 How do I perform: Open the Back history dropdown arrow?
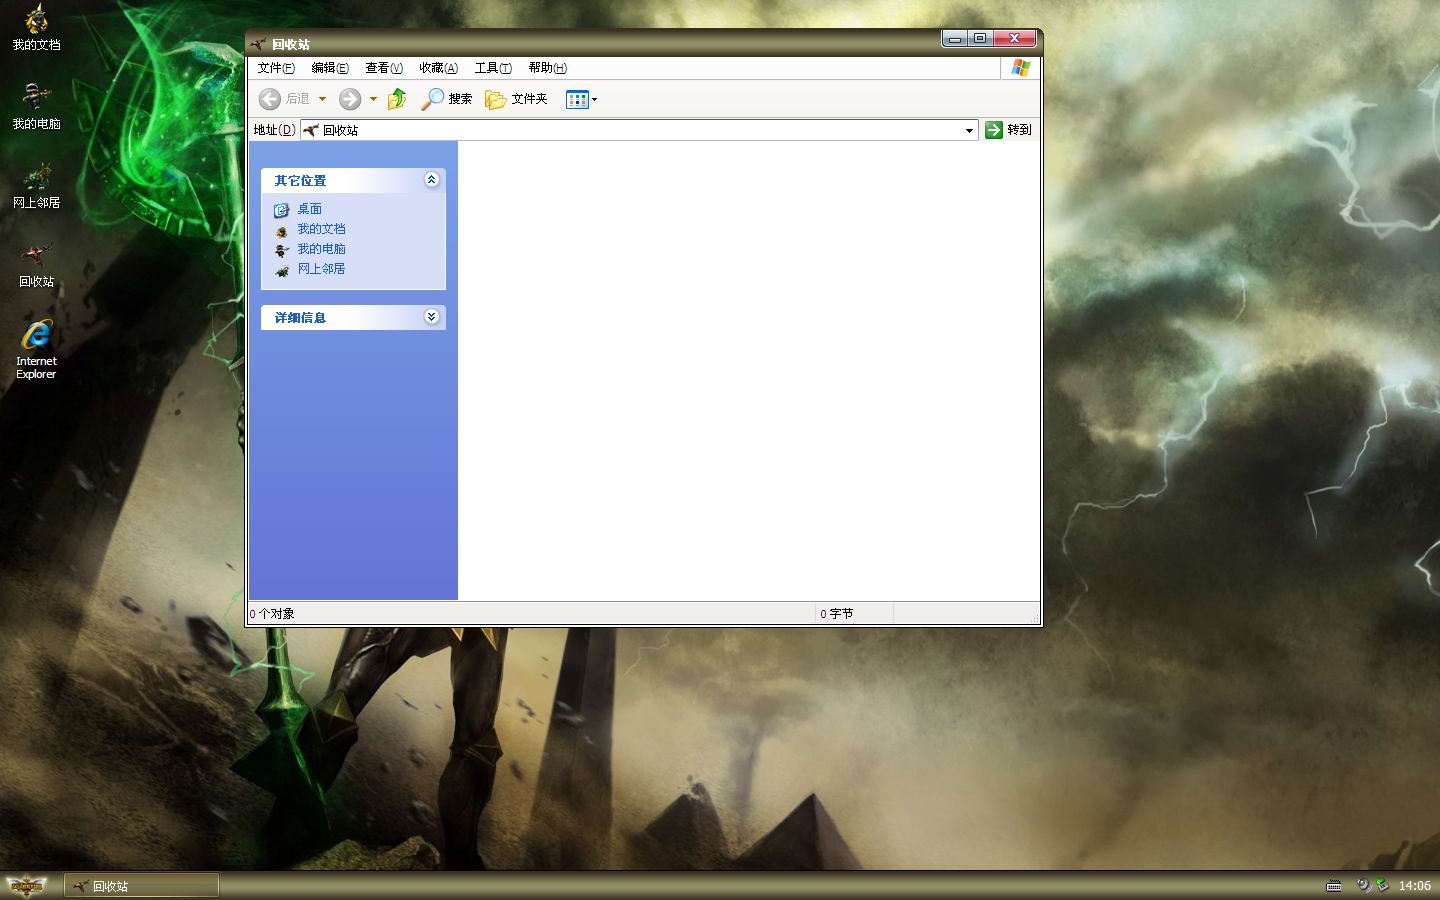[x=322, y=99]
